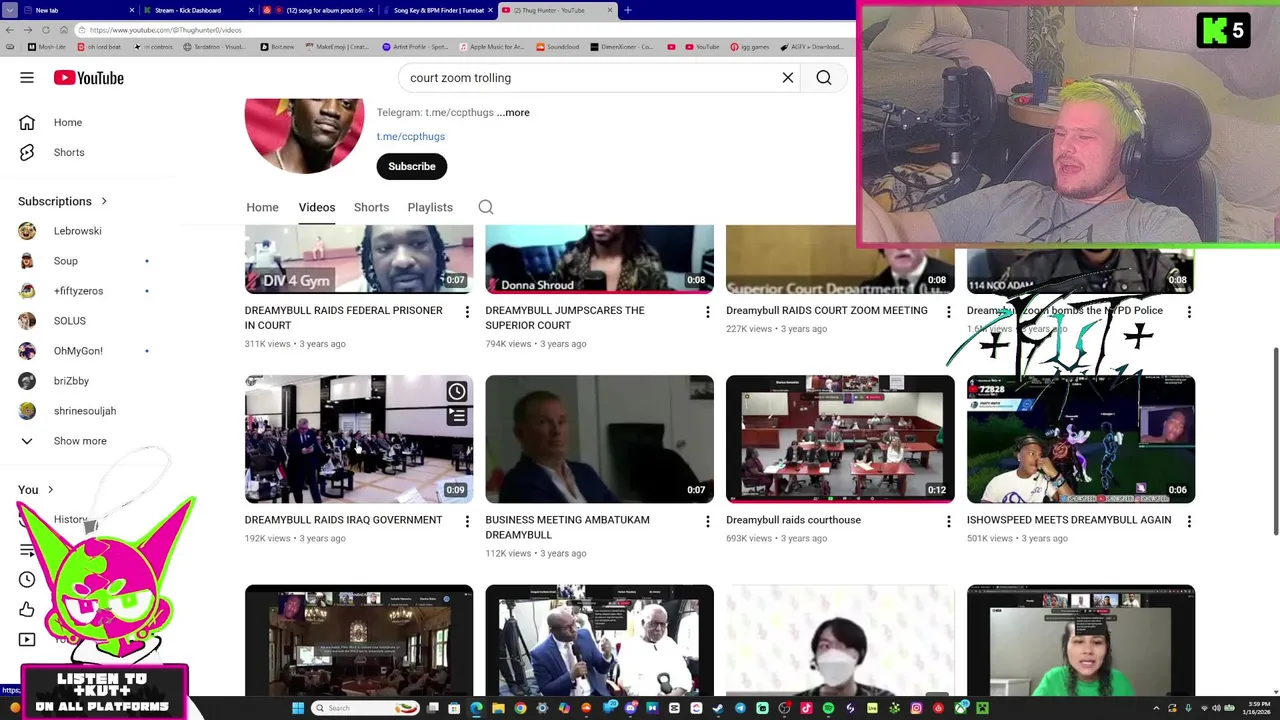Image resolution: width=1280 pixels, height=720 pixels.
Task: Click the Watch later clock in sidebar
Action: tap(27, 580)
